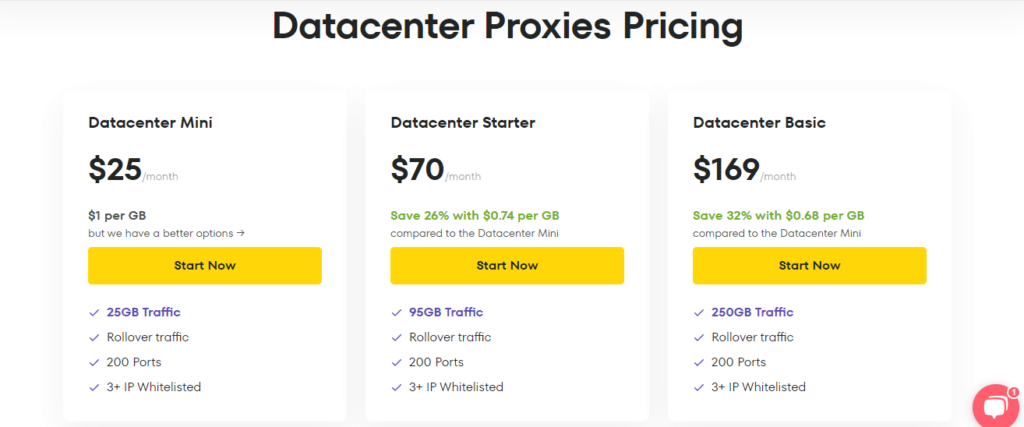
Task: Click the 25GB Traffic feature text
Action: (x=144, y=312)
